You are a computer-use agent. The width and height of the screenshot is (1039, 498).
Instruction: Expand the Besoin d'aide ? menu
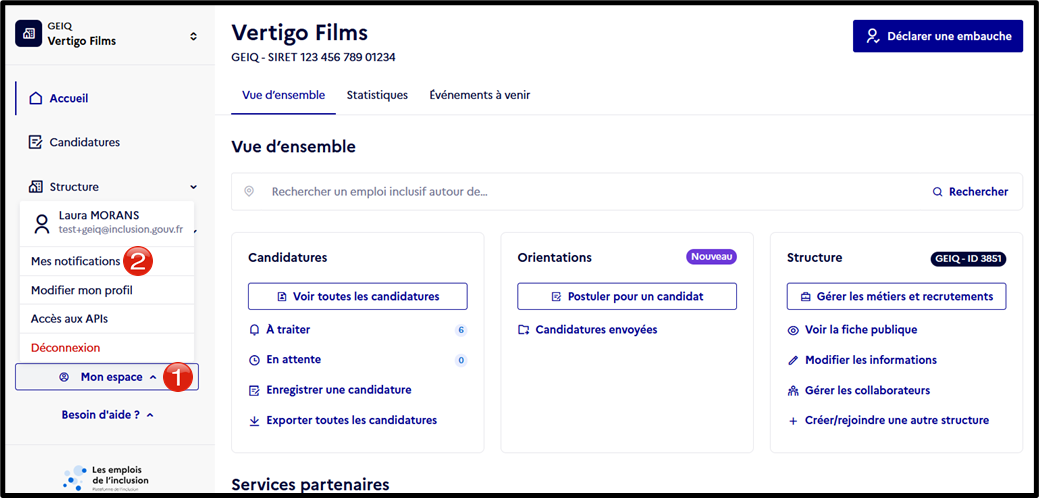click(107, 415)
